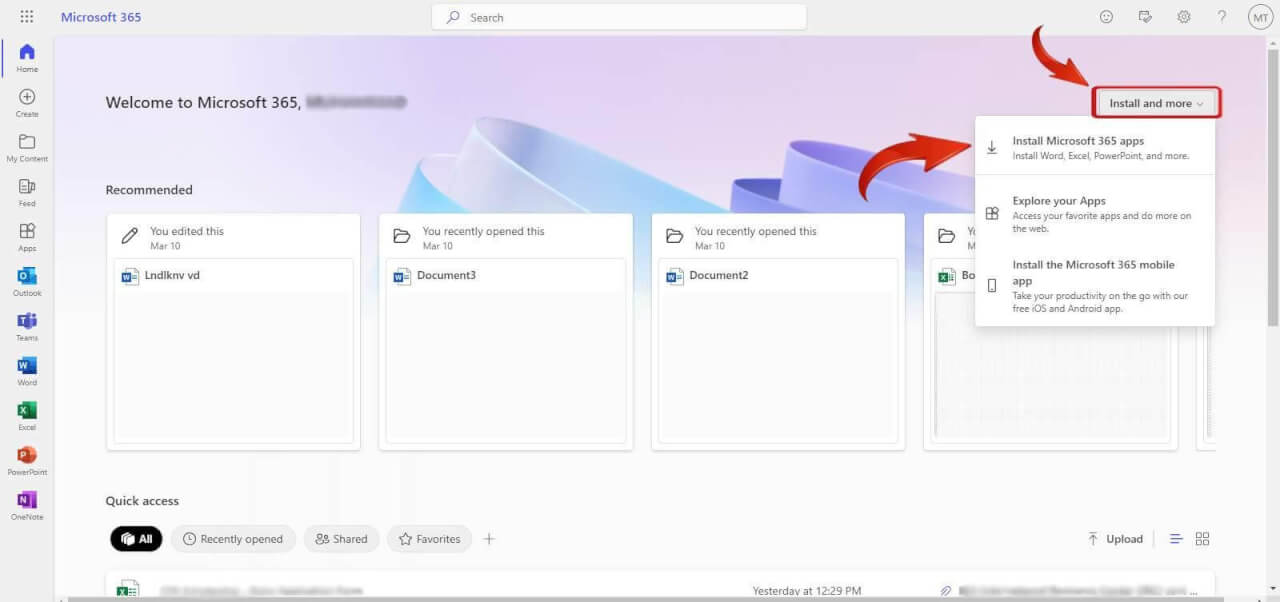Click Word icon on Lndlknv vd card

click(130, 276)
